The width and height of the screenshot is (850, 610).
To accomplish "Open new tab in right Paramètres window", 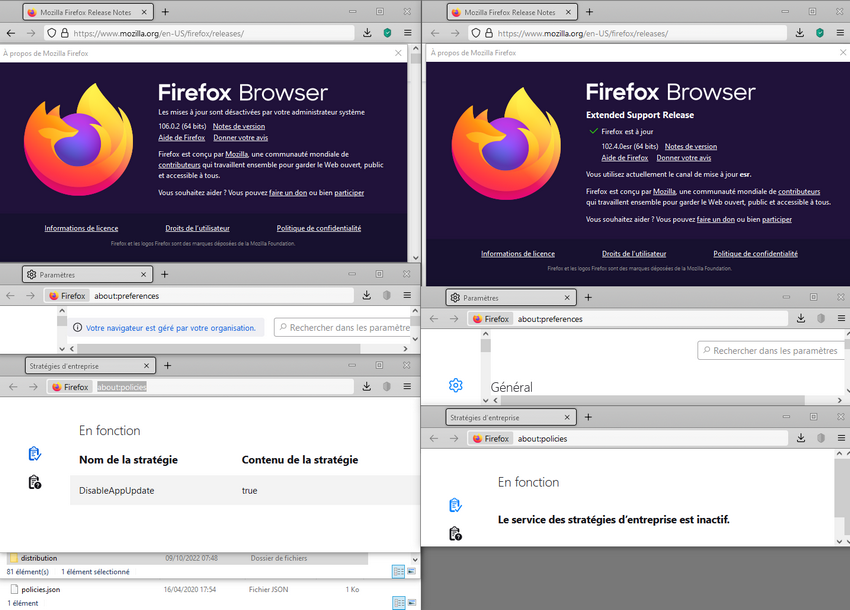I will tap(588, 297).
